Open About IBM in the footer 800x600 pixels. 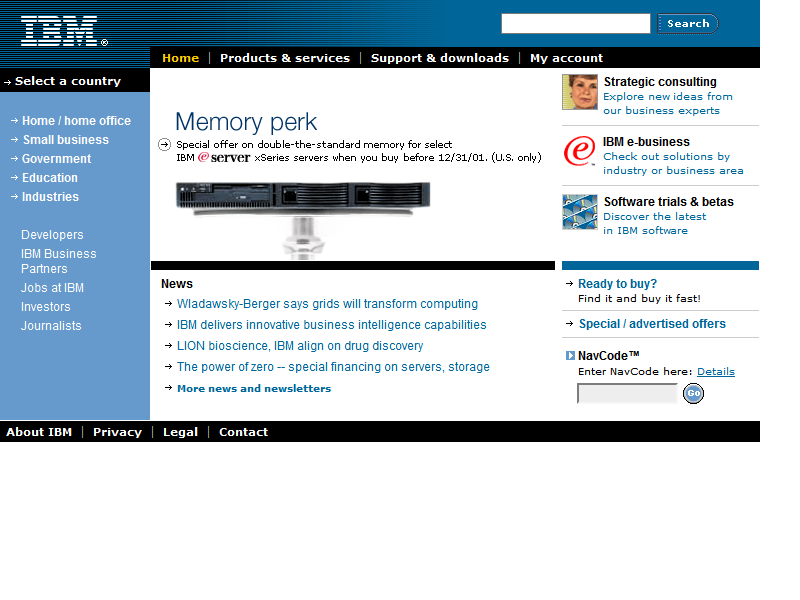[39, 432]
